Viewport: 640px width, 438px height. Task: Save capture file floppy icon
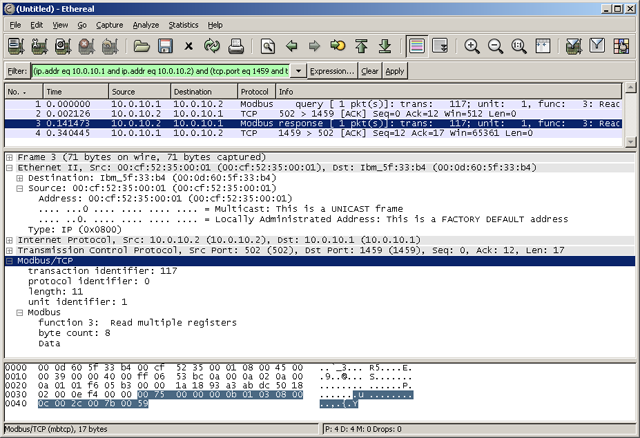[x=165, y=46]
